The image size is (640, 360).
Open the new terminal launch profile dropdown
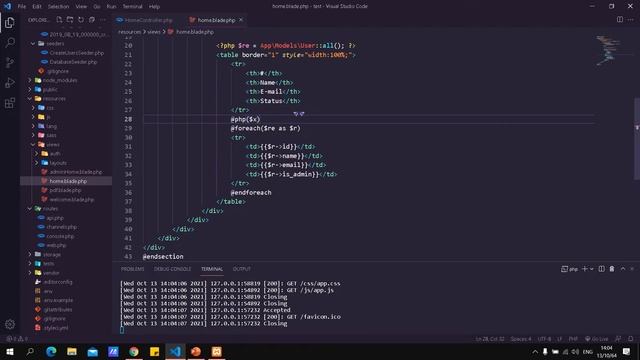591,269
